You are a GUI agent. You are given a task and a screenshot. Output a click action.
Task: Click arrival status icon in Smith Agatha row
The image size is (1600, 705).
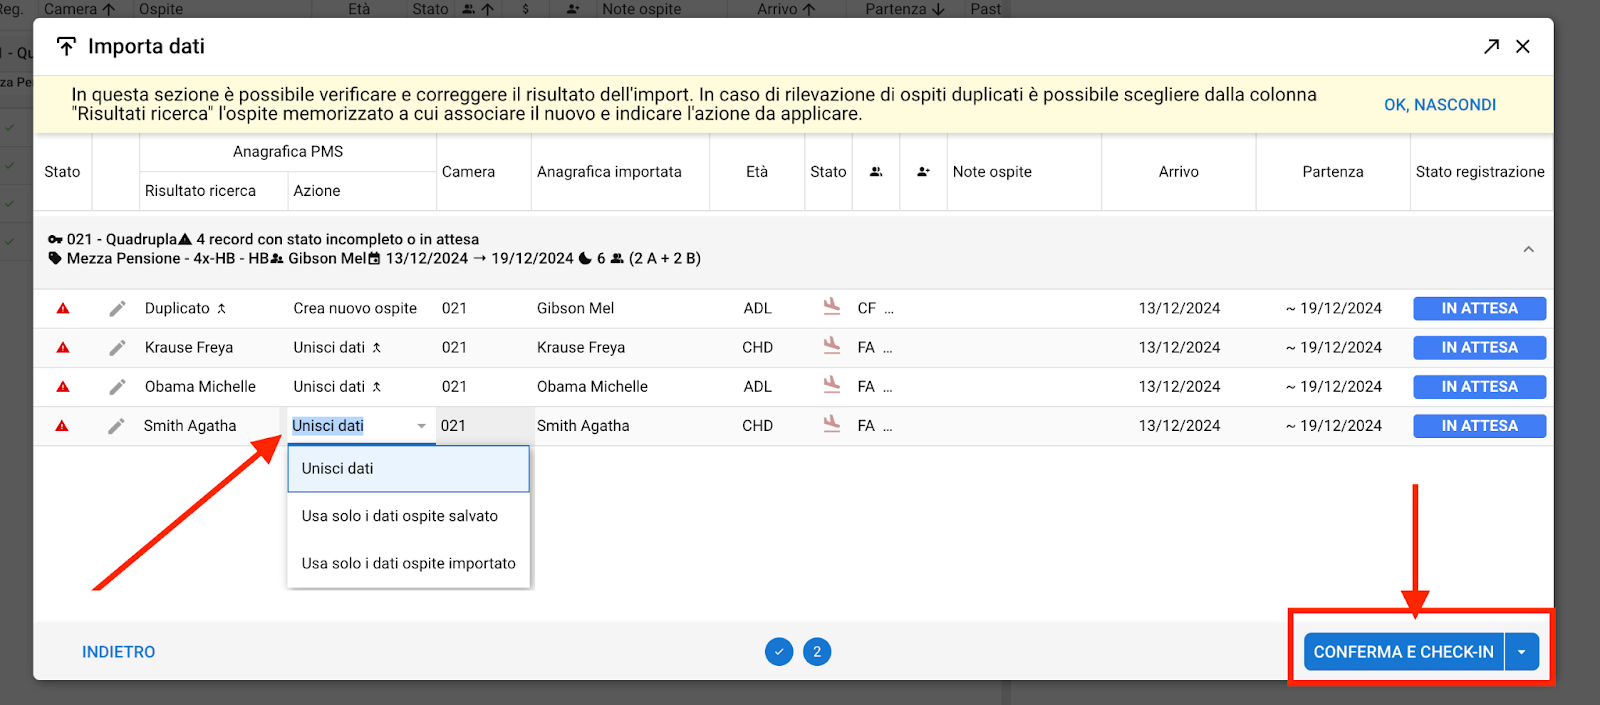(831, 424)
